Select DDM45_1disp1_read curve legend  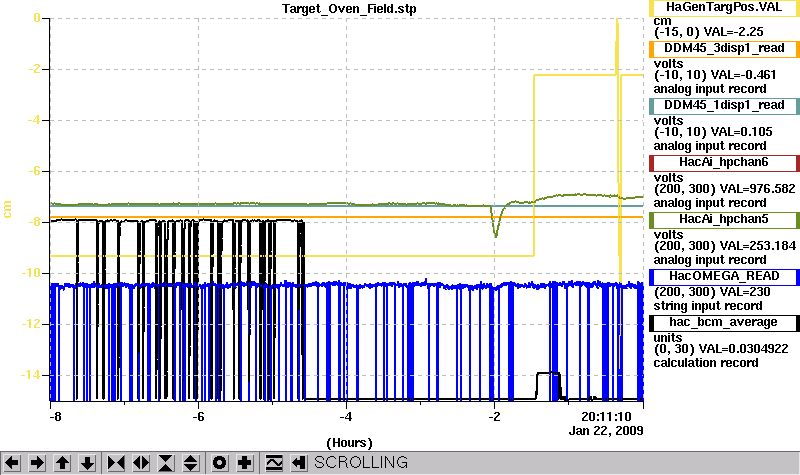pyautogui.click(x=724, y=106)
